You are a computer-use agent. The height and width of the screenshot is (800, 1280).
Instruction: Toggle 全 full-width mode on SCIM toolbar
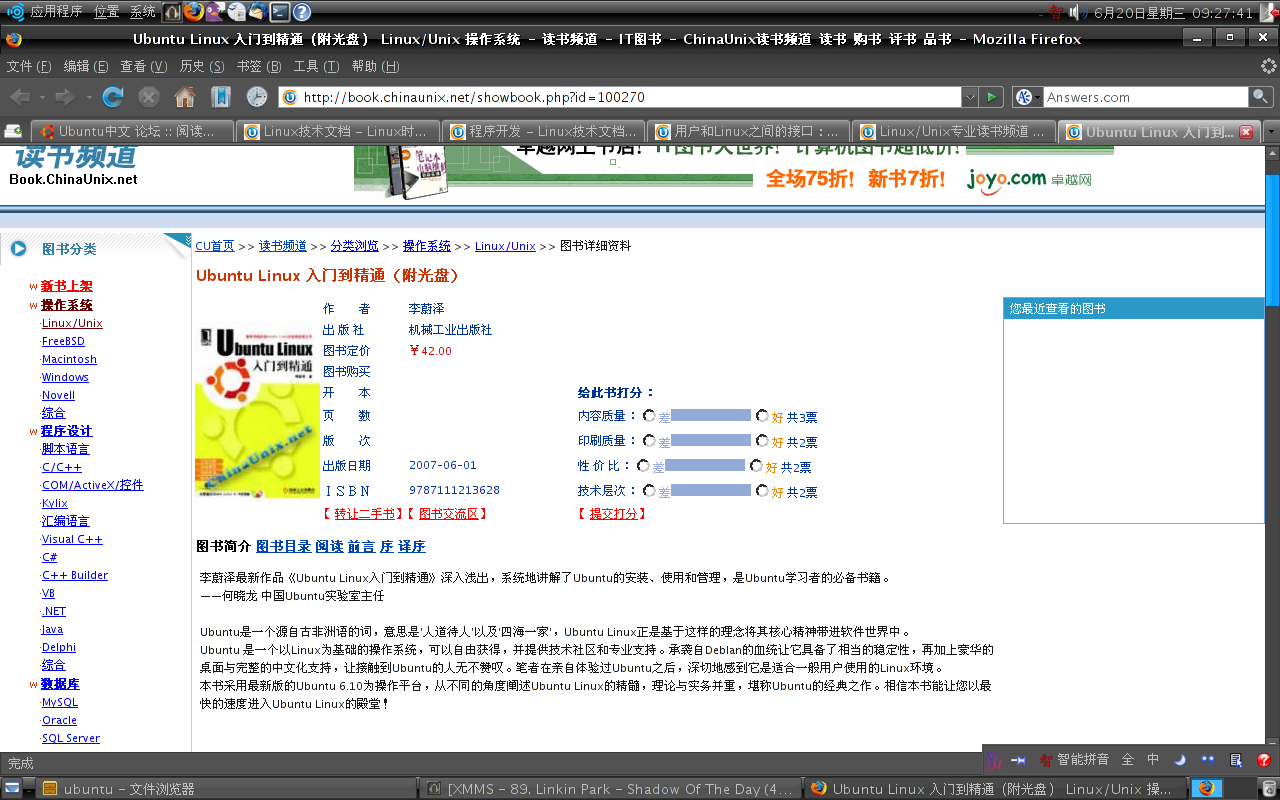1128,760
